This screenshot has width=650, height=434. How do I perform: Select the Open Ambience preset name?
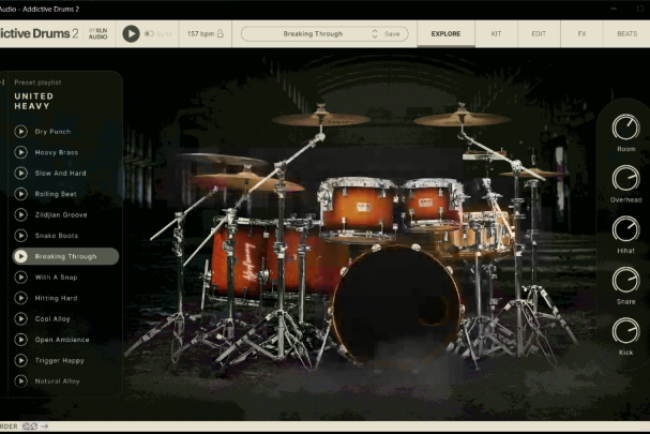pyautogui.click(x=62, y=339)
